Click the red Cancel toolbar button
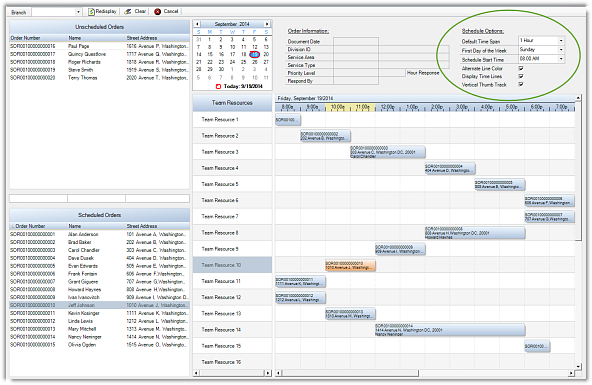The image size is (592, 385). coord(166,12)
